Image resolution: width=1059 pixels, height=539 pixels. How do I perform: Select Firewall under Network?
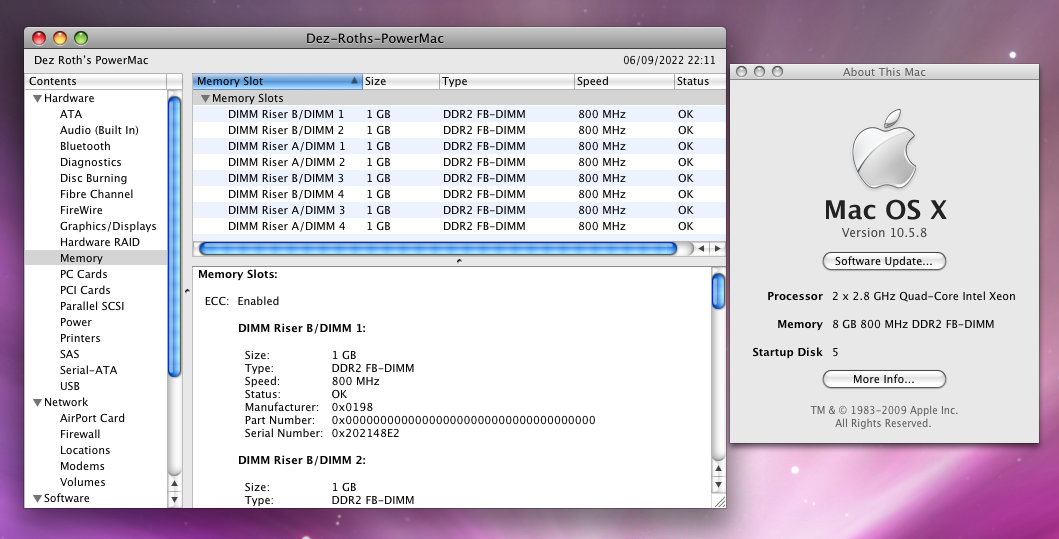click(80, 434)
